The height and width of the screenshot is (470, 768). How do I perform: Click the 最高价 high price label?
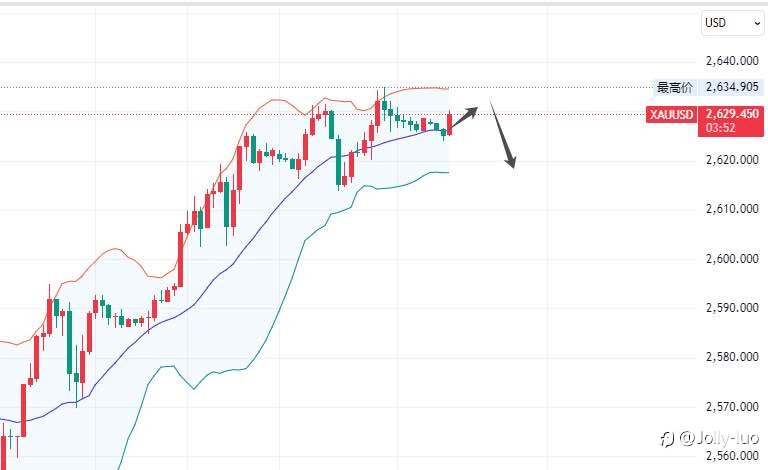(x=675, y=88)
